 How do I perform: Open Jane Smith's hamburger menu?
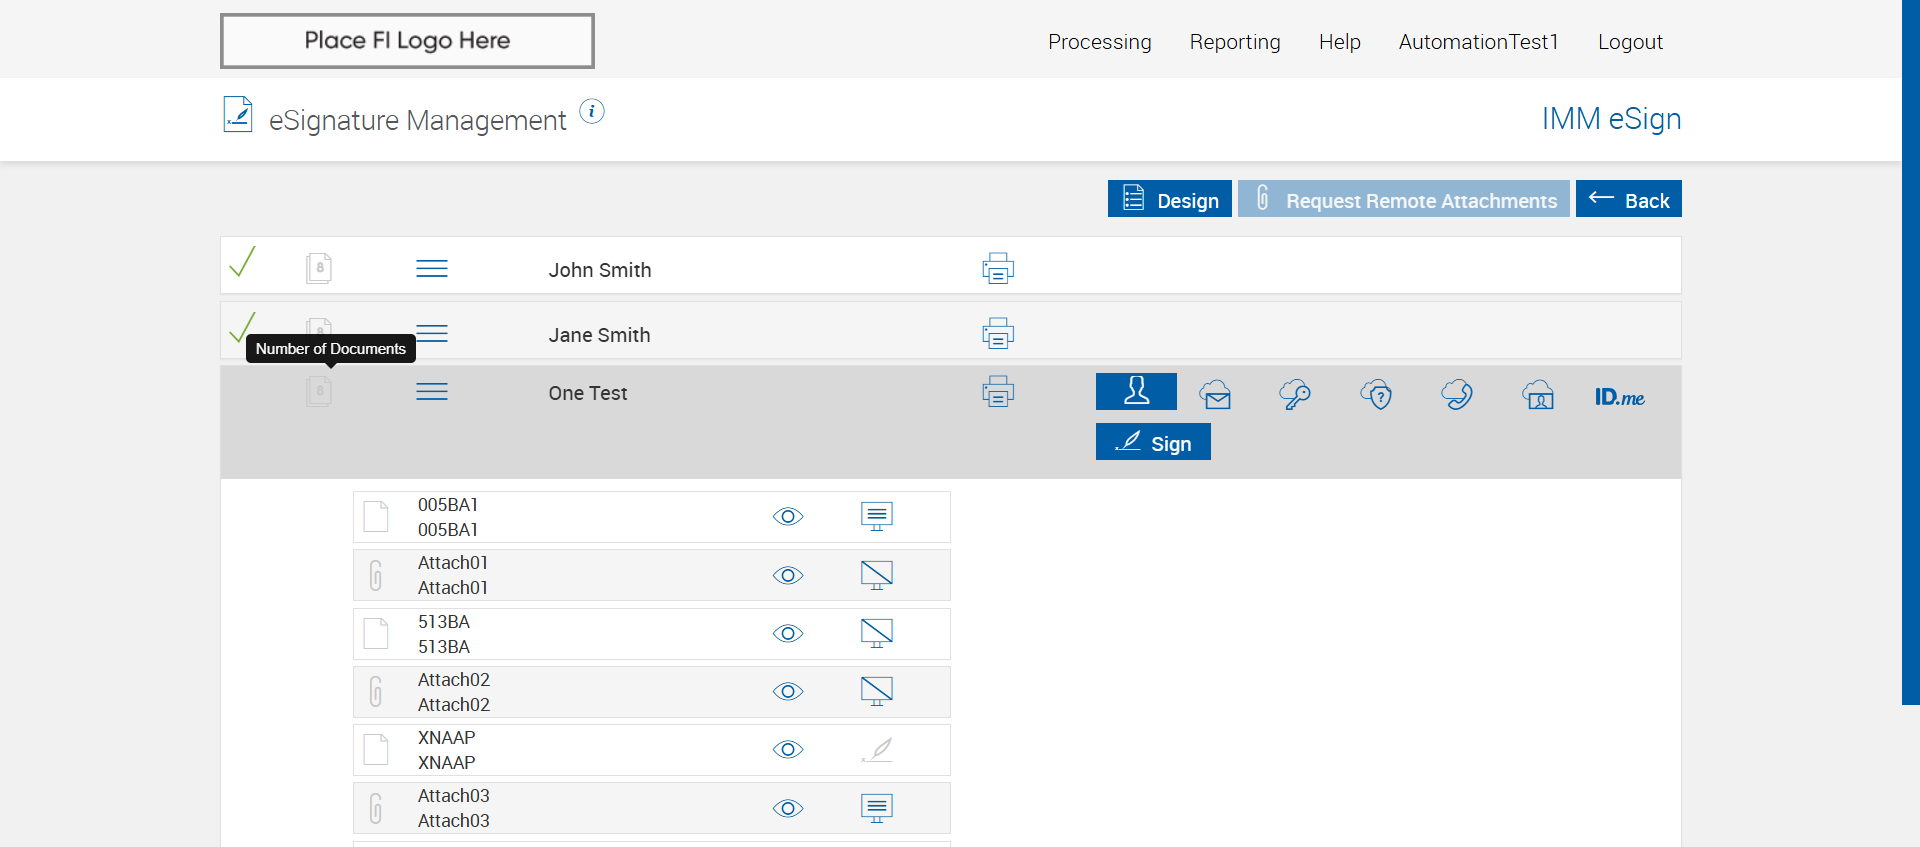point(432,333)
